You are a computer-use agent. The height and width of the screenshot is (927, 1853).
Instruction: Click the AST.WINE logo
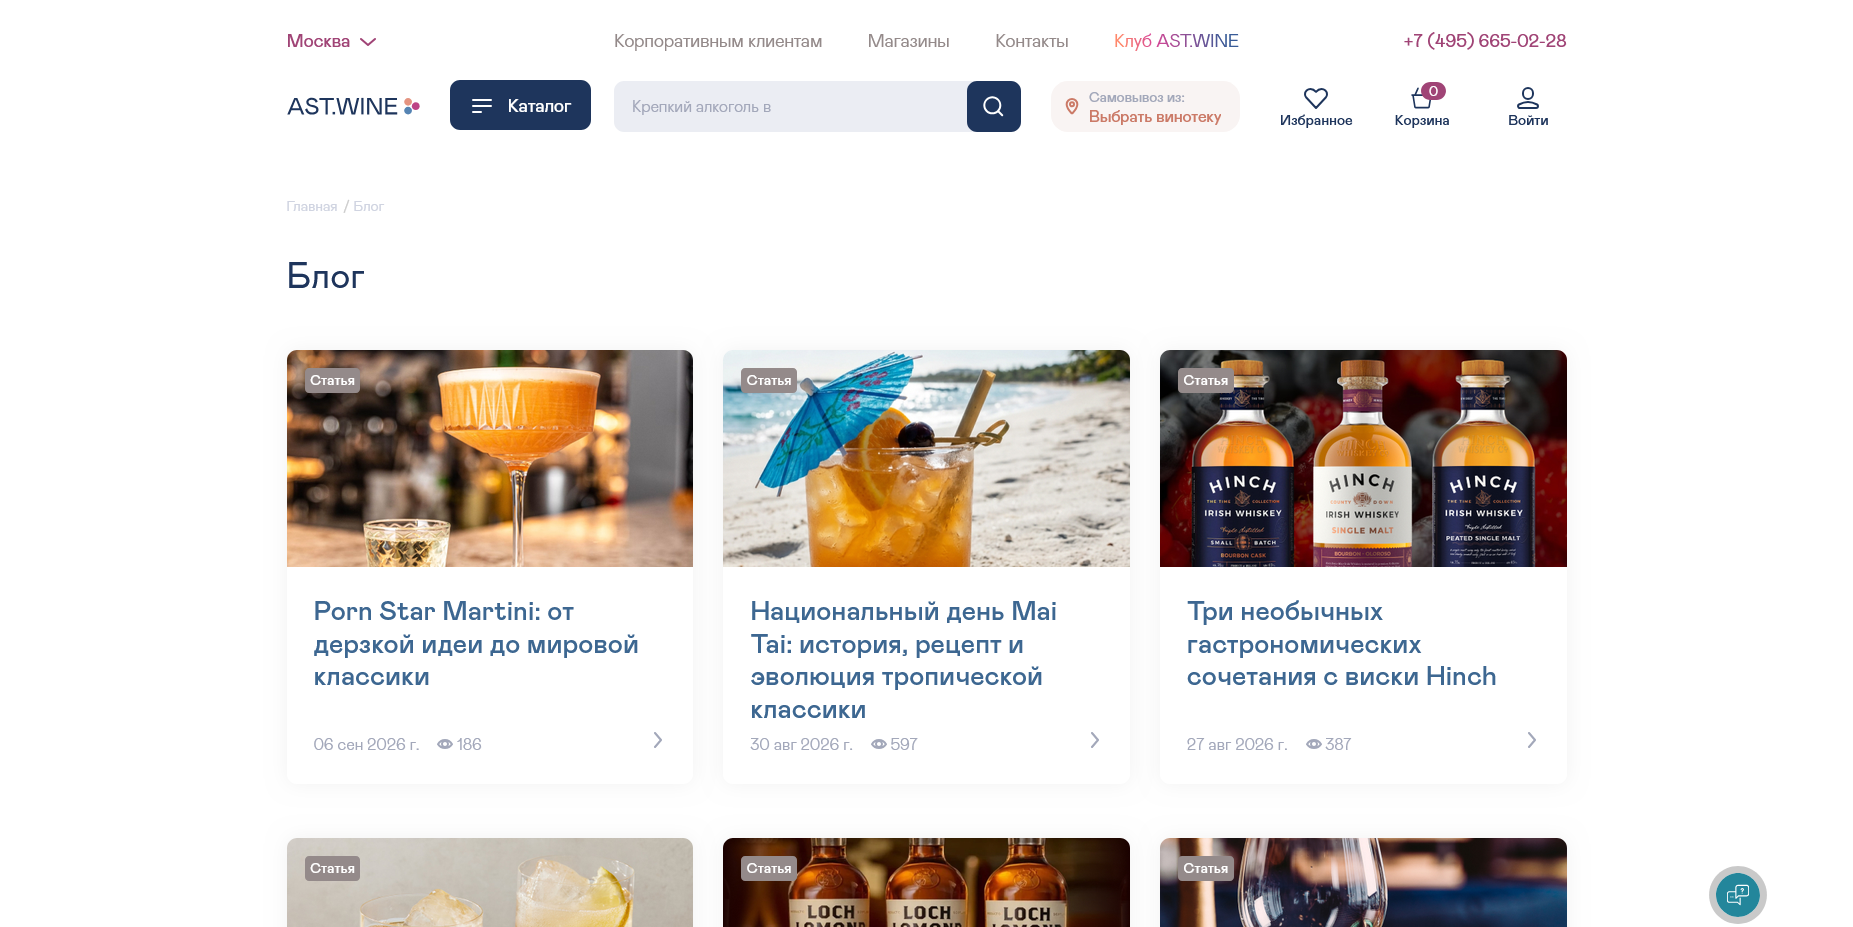point(354,106)
